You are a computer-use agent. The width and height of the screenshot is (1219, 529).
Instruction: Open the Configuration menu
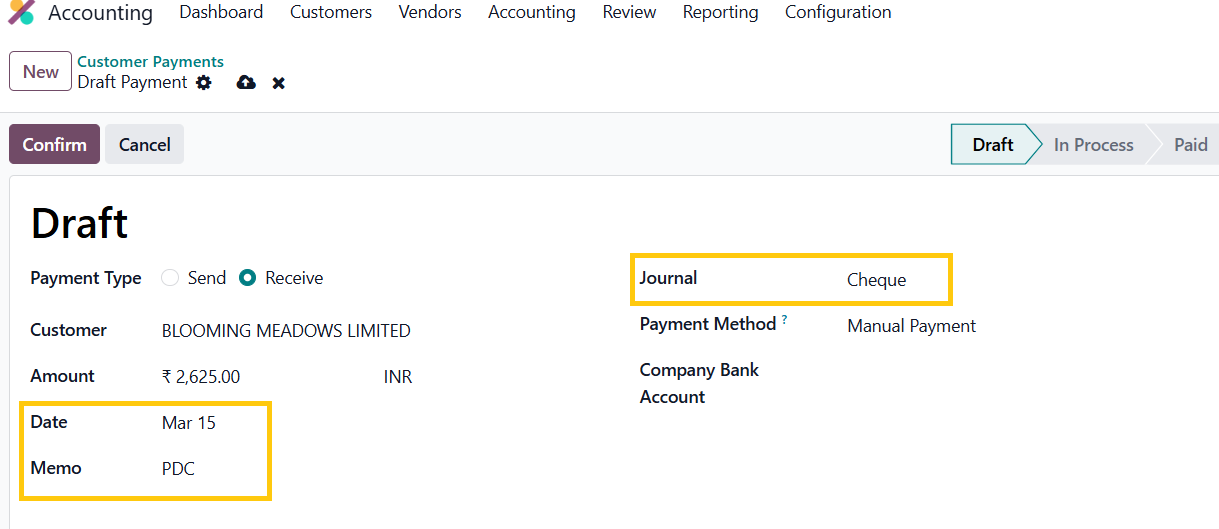838,13
